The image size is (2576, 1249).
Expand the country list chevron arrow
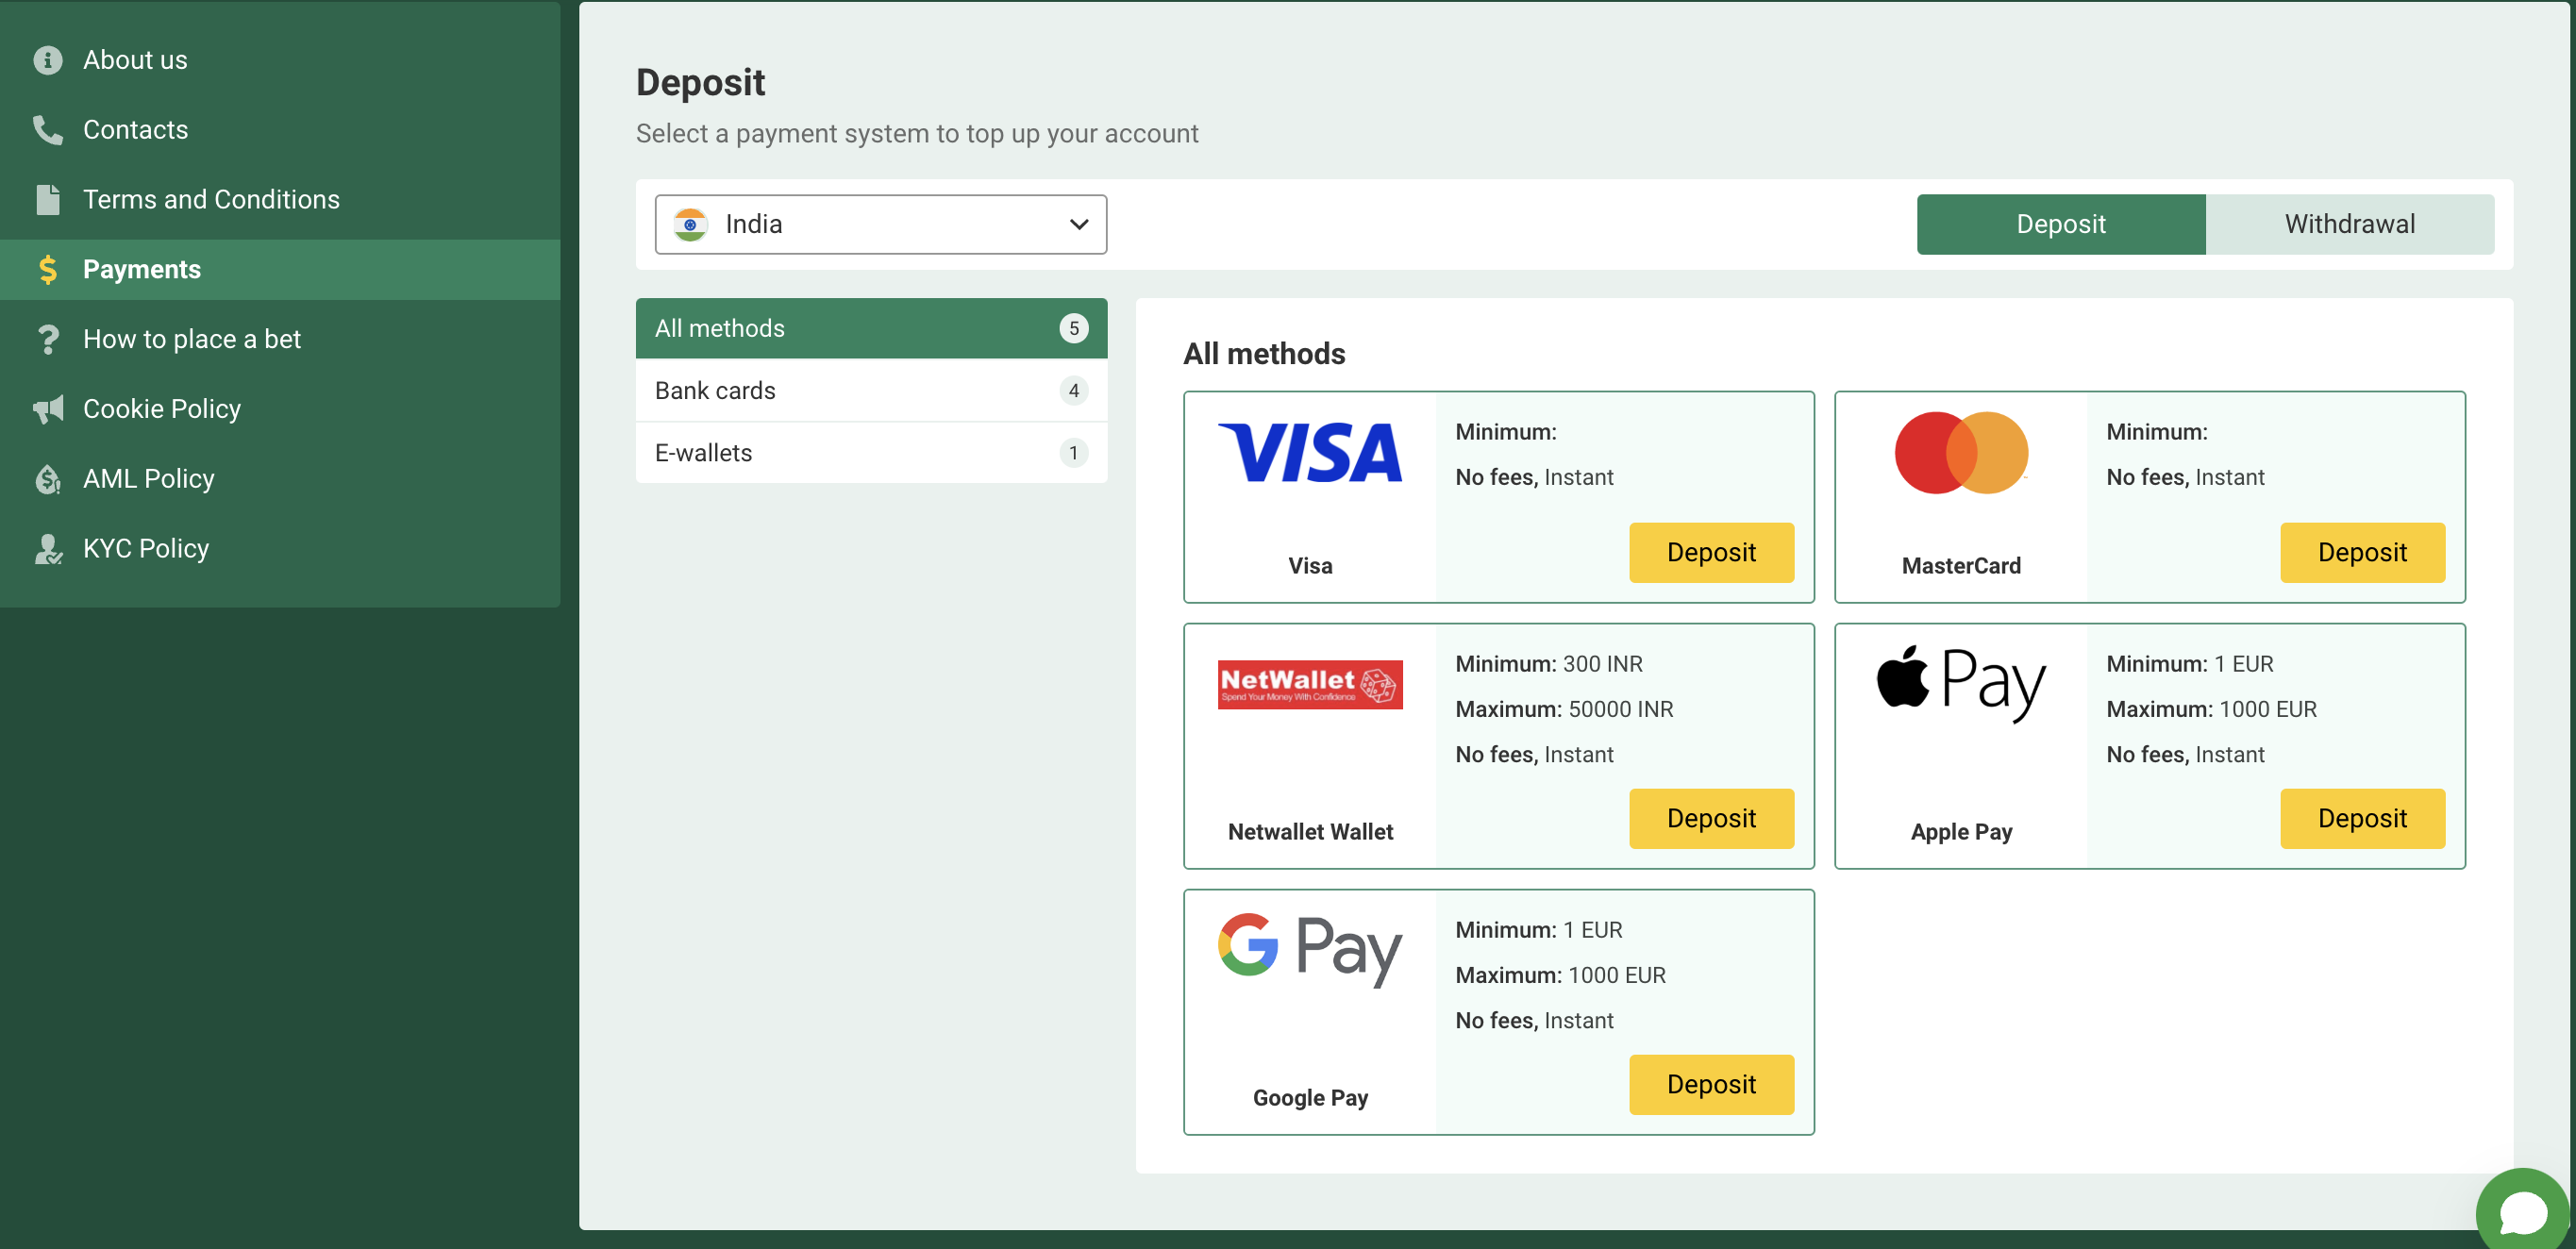point(1078,225)
